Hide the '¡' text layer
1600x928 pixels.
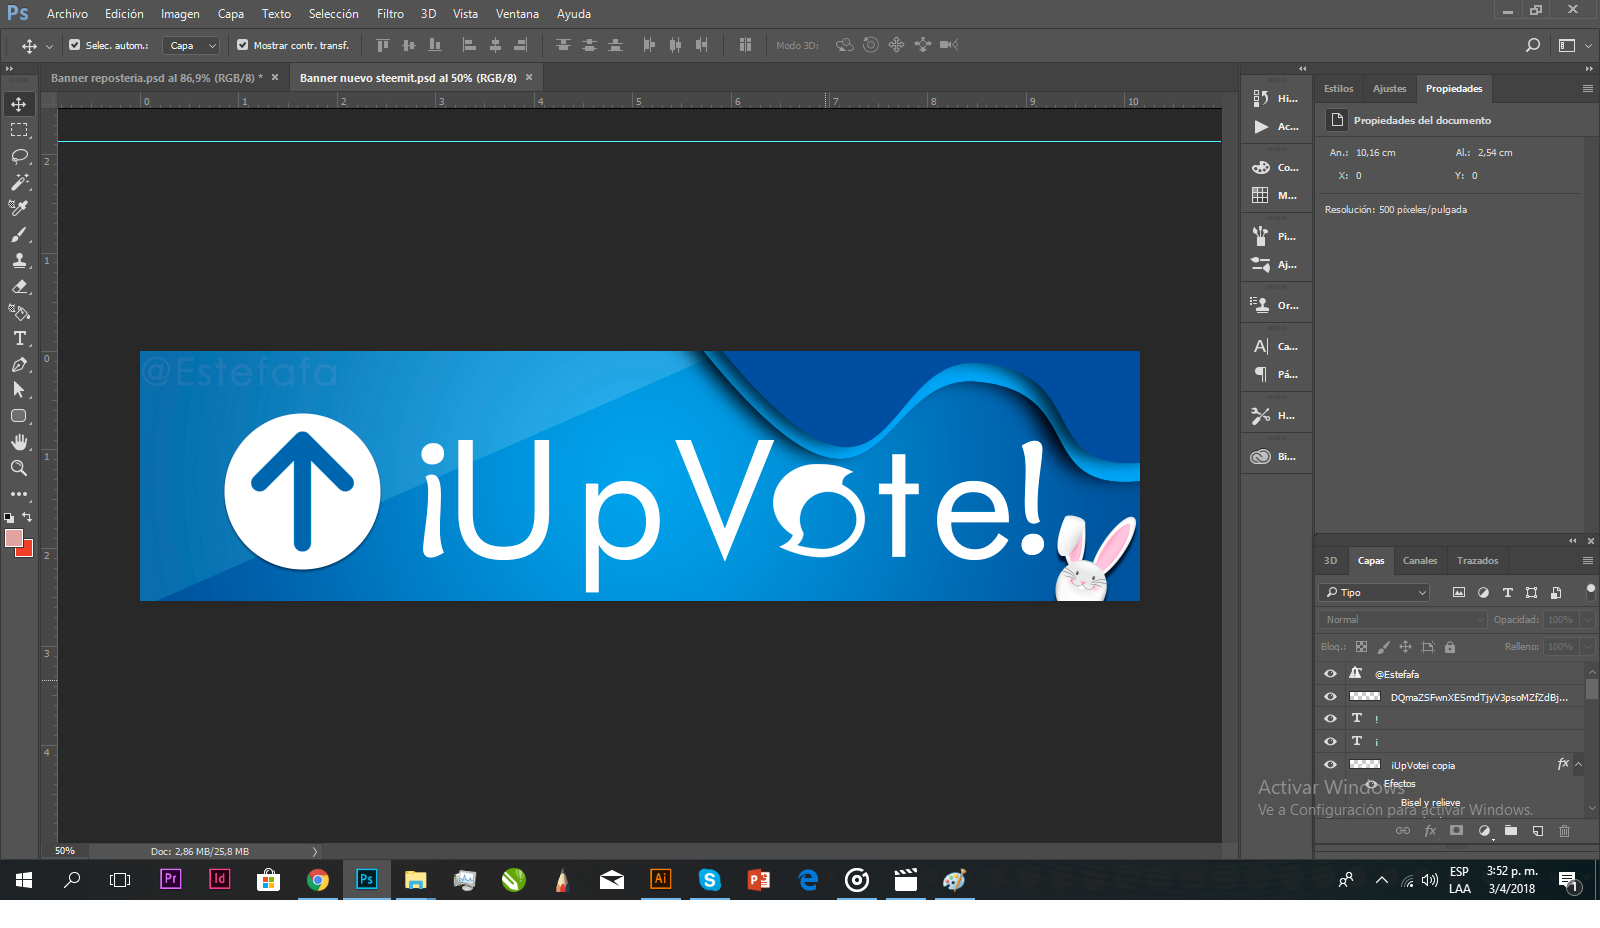(x=1330, y=742)
